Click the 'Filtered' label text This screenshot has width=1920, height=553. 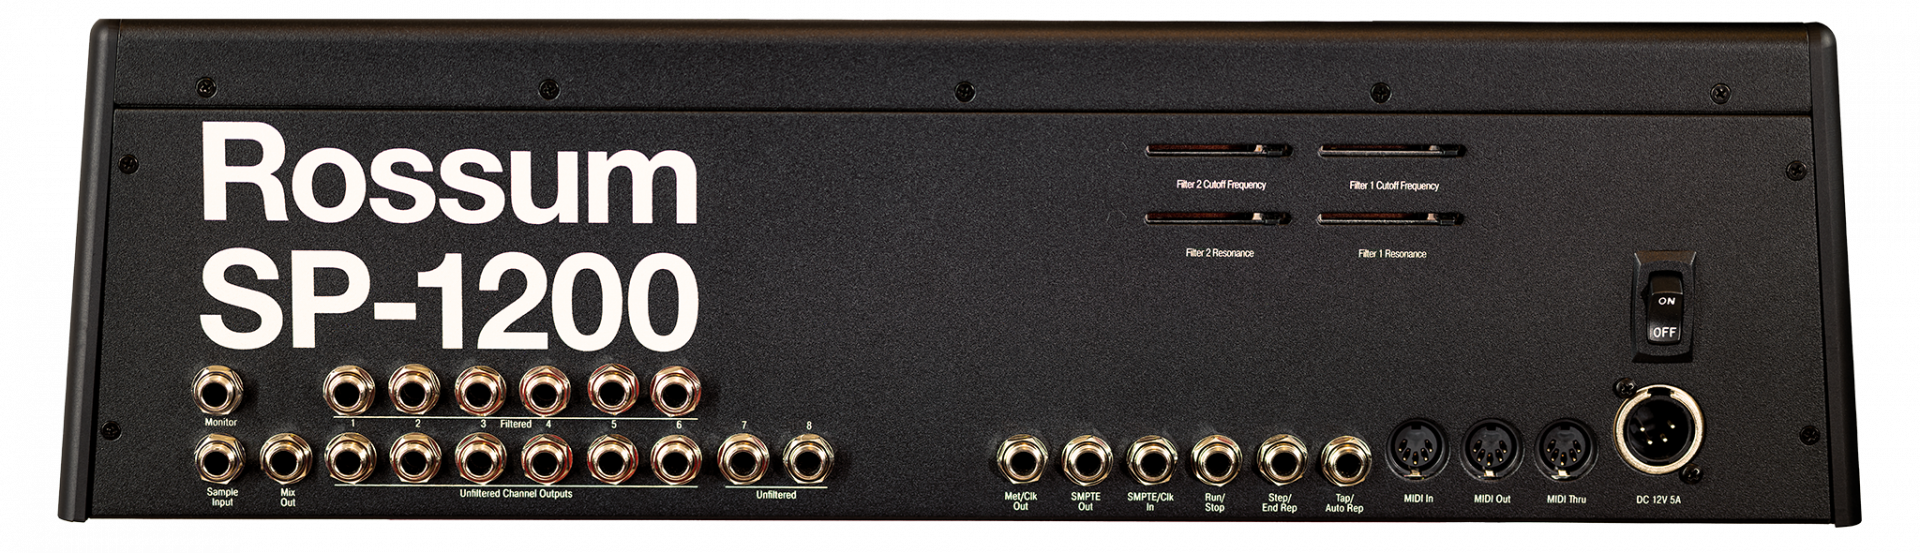[x=516, y=424]
